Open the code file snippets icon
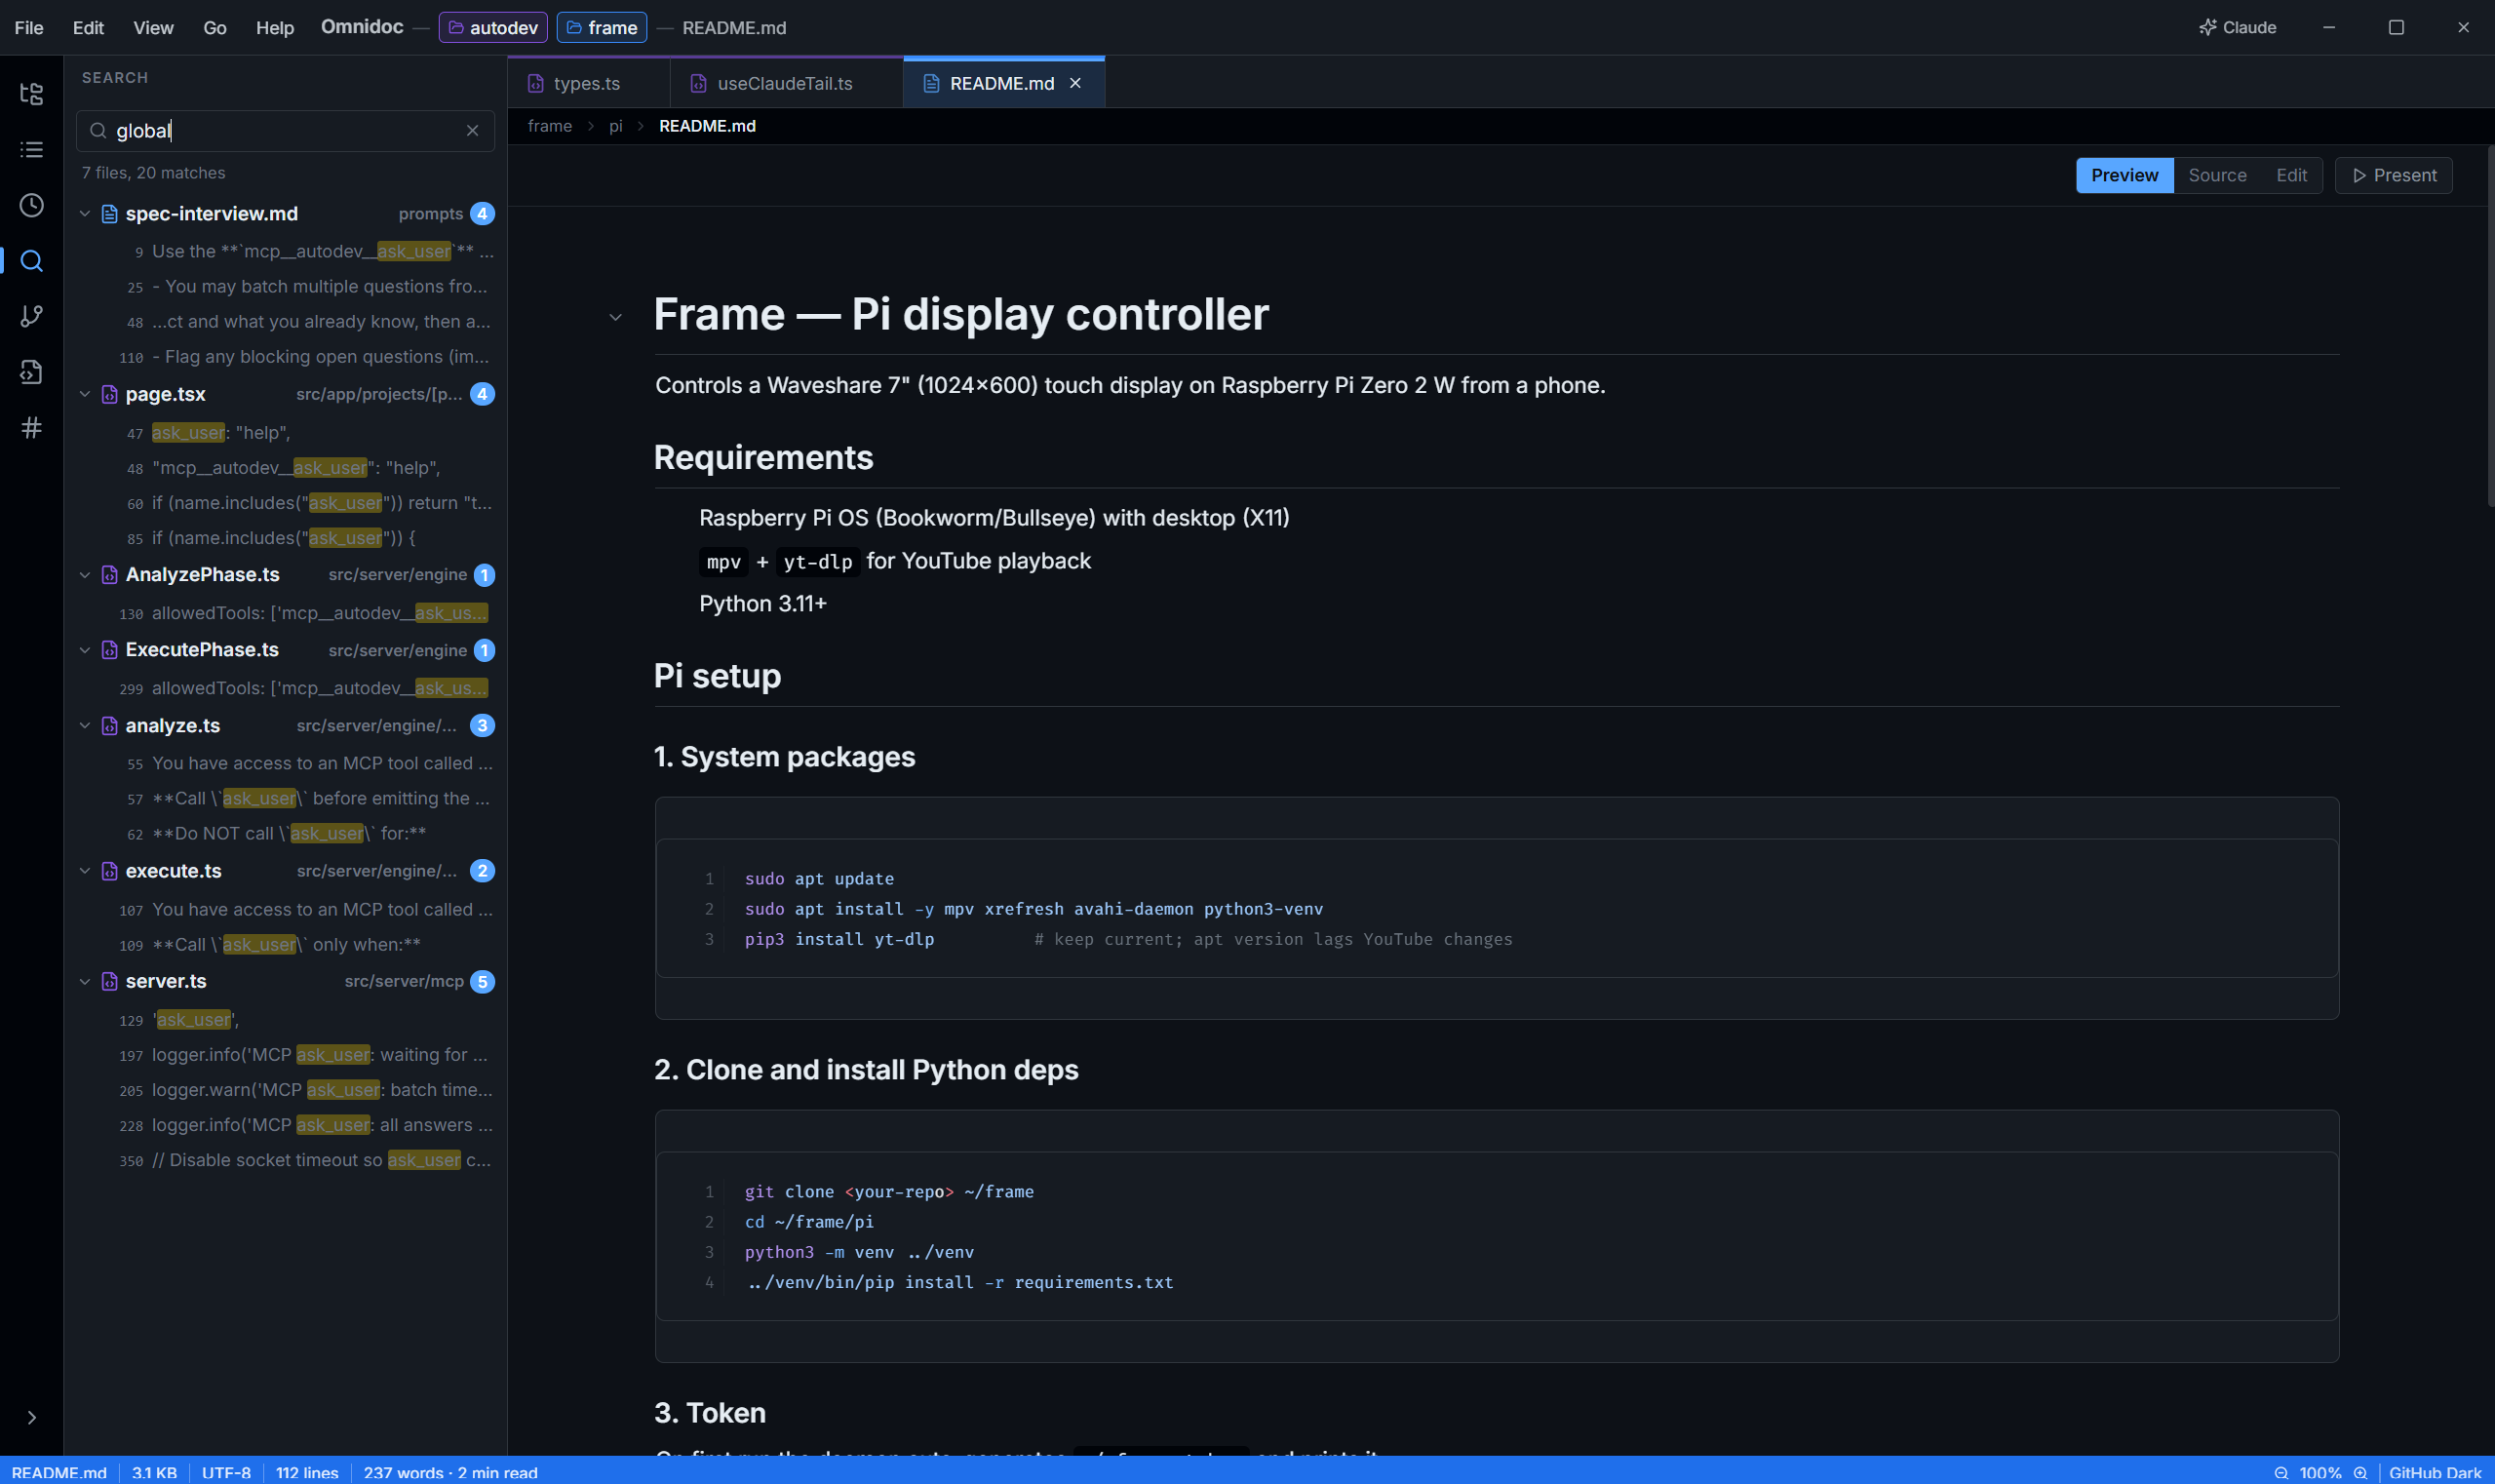The height and width of the screenshot is (1484, 2495). coord(32,372)
